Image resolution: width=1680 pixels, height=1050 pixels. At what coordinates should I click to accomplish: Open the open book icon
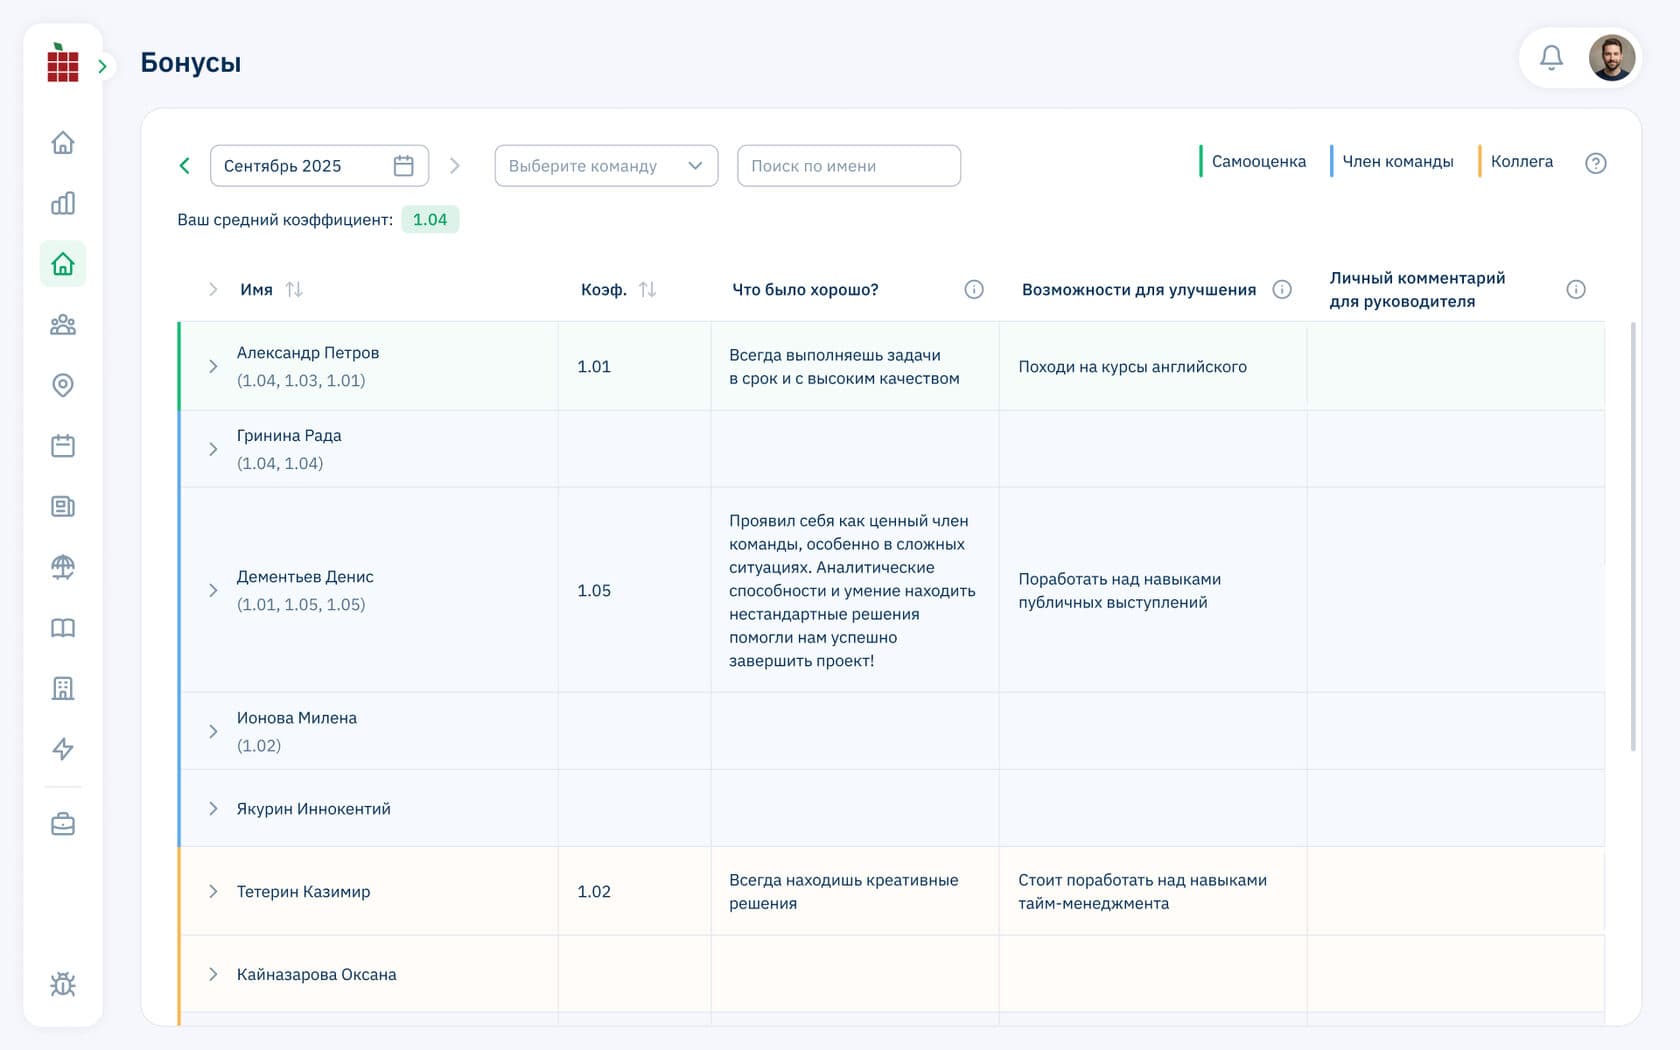coord(63,628)
